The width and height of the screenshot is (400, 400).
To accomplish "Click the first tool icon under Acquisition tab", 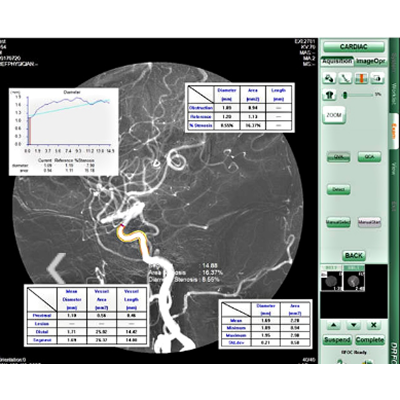I will point(329,79).
